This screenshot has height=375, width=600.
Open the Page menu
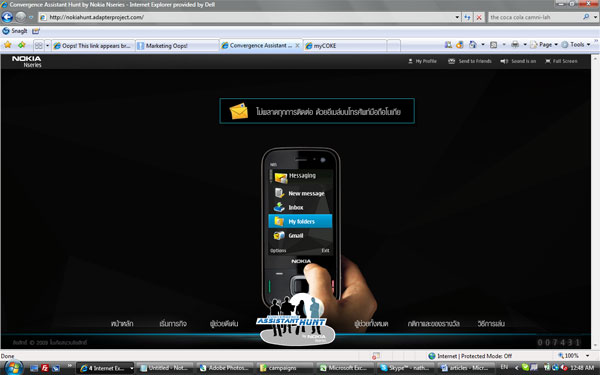(x=544, y=45)
